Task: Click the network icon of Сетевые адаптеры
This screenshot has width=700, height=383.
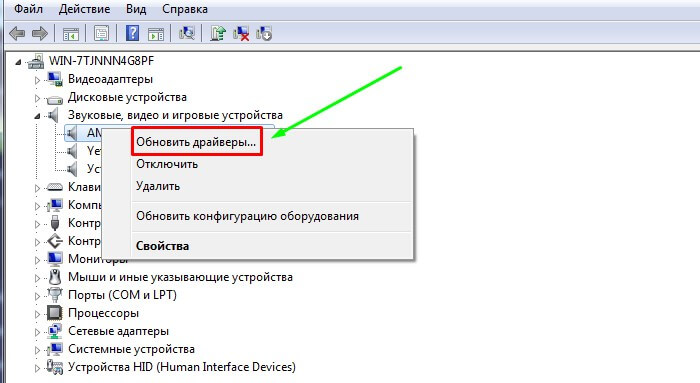Action: [55, 331]
